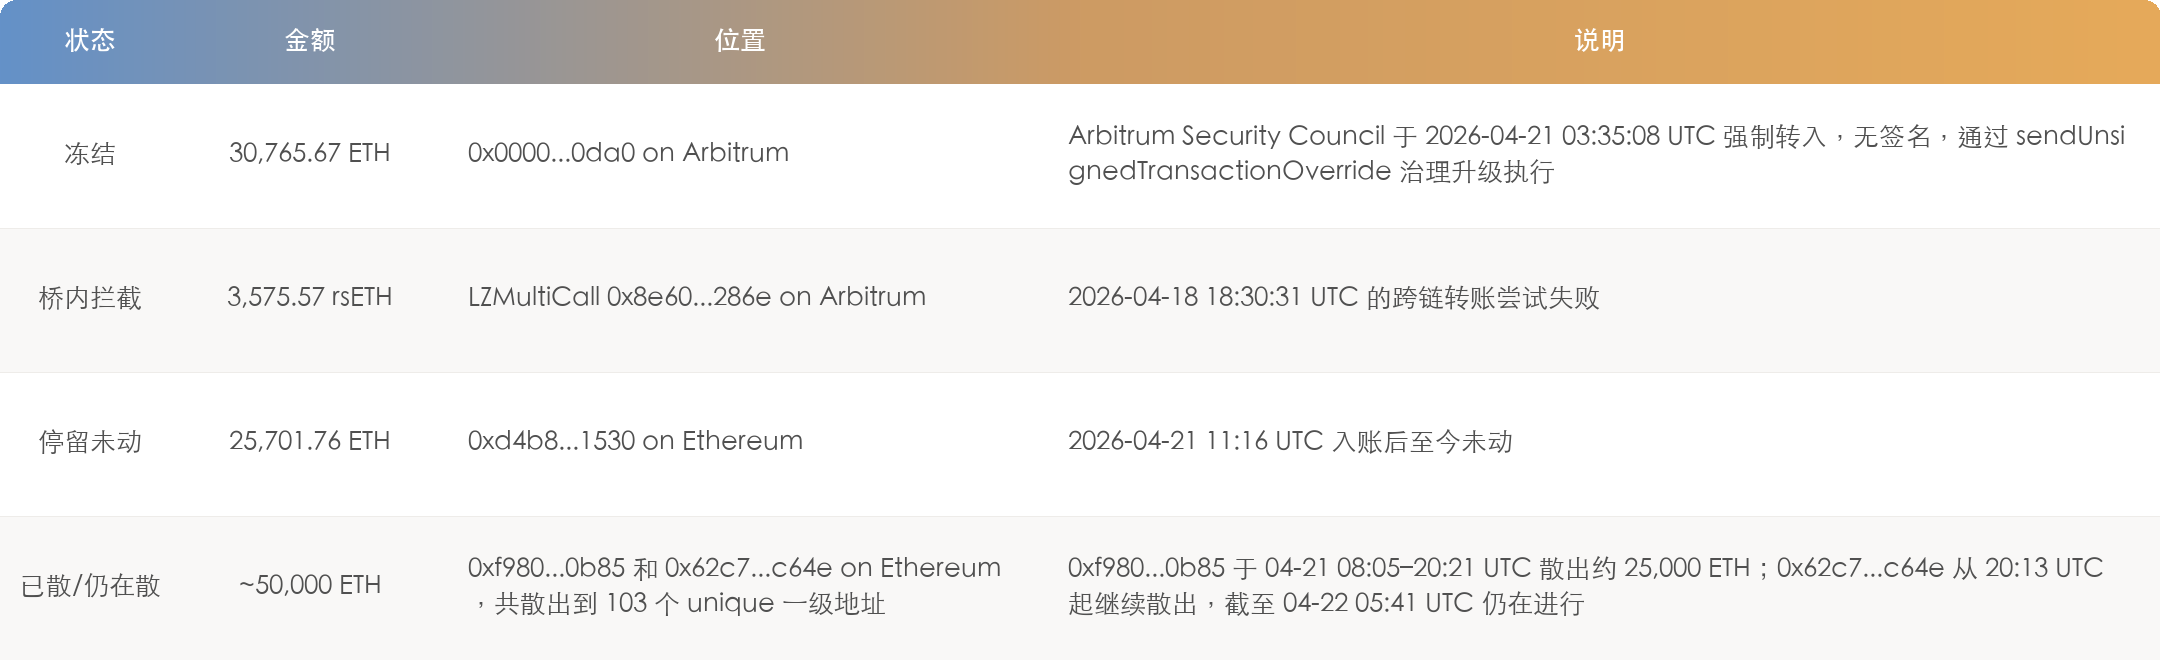Viewport: 2160px width, 660px height.
Task: Click the 位置 cell mentioning 103 个 unique 一级地址
Action: click(x=734, y=586)
